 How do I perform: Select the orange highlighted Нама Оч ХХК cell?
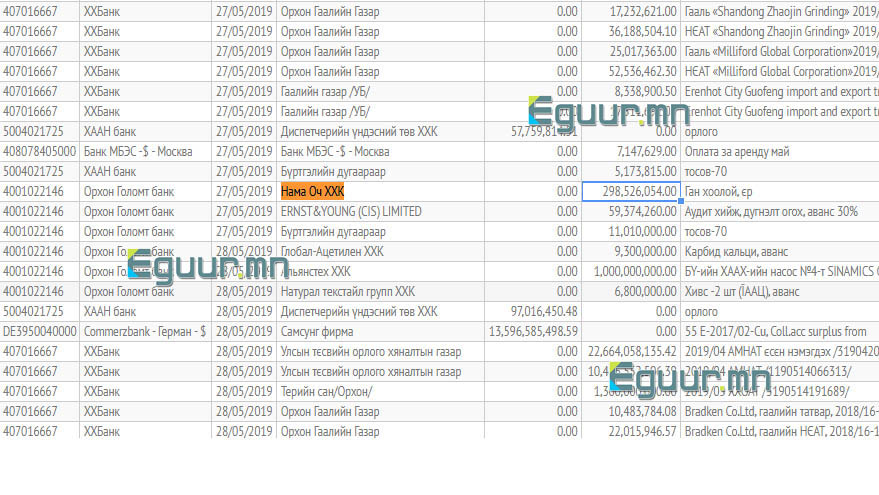[x=313, y=191]
